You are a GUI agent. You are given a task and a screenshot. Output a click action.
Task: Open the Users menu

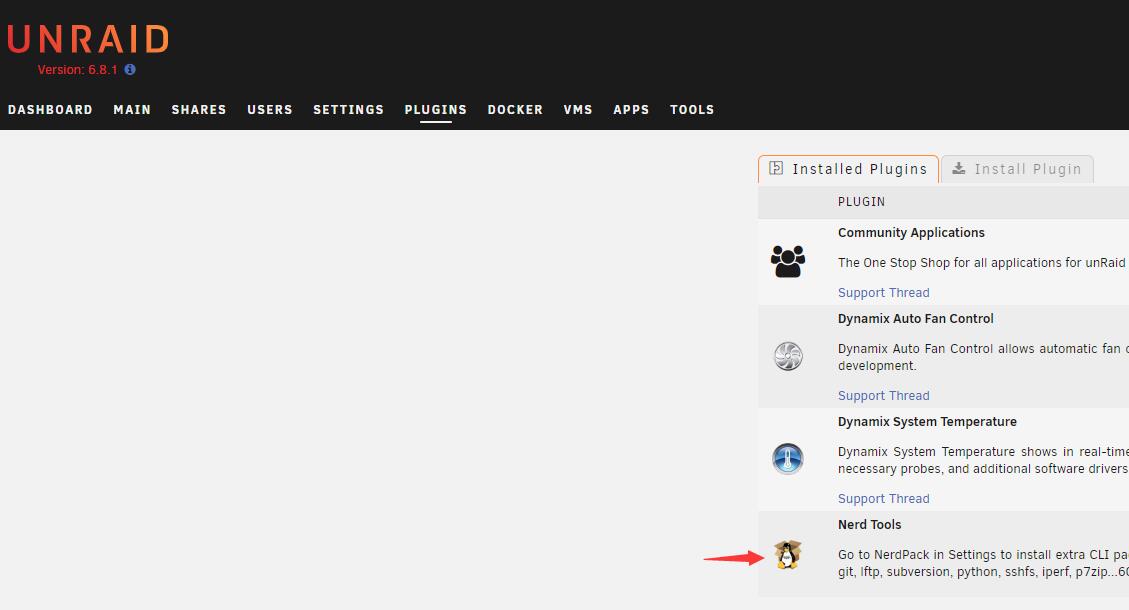point(270,109)
